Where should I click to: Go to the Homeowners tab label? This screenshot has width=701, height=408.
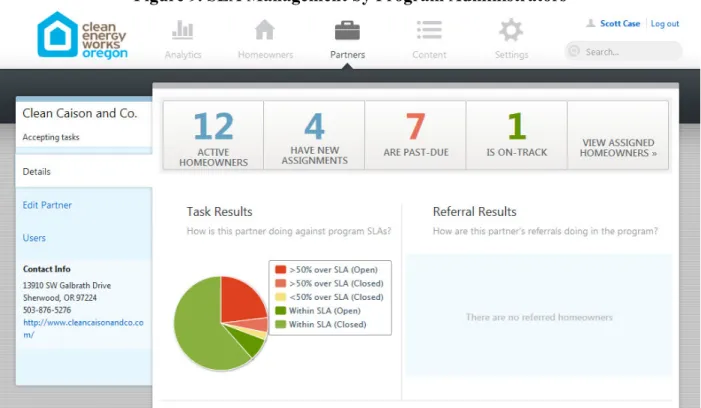(x=266, y=55)
